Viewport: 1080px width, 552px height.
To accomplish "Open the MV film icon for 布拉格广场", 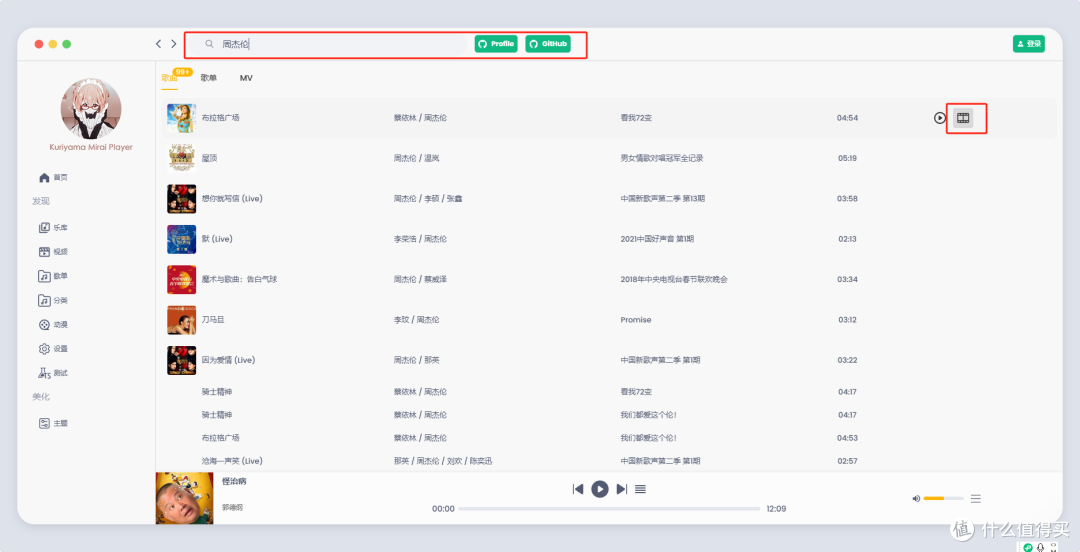I will [x=963, y=118].
